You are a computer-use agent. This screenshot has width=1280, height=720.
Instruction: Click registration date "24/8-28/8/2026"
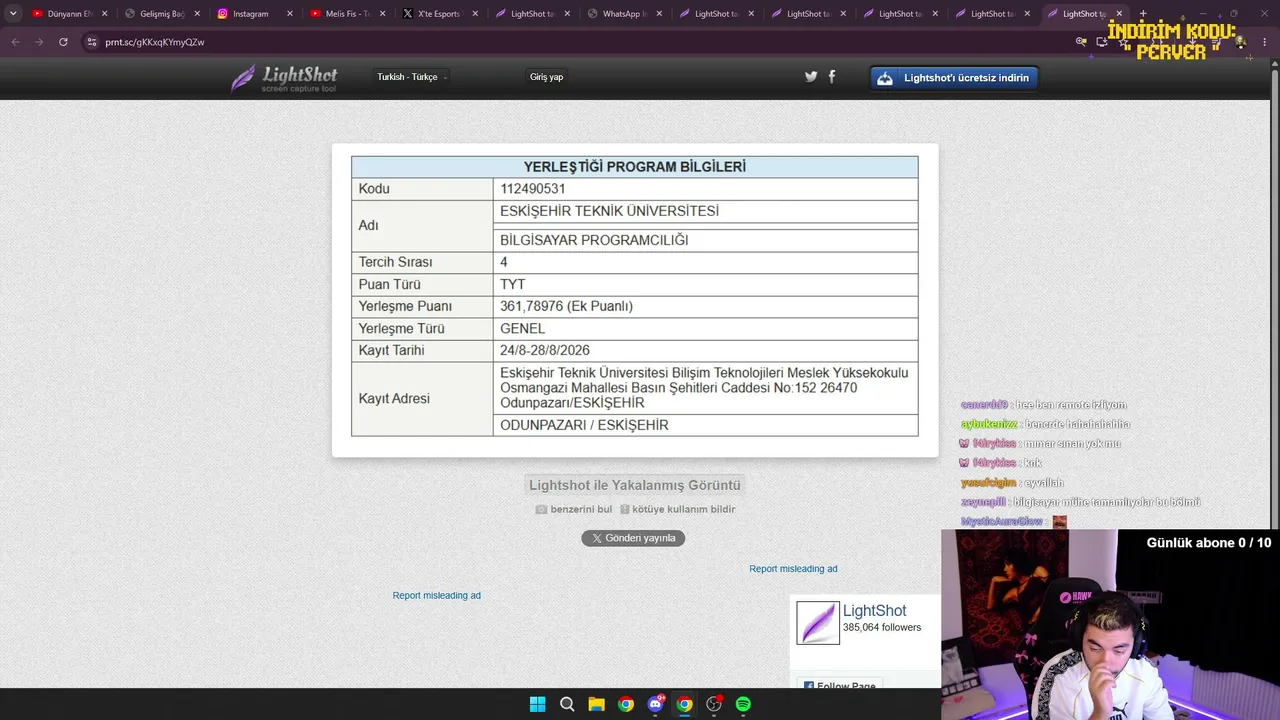545,350
